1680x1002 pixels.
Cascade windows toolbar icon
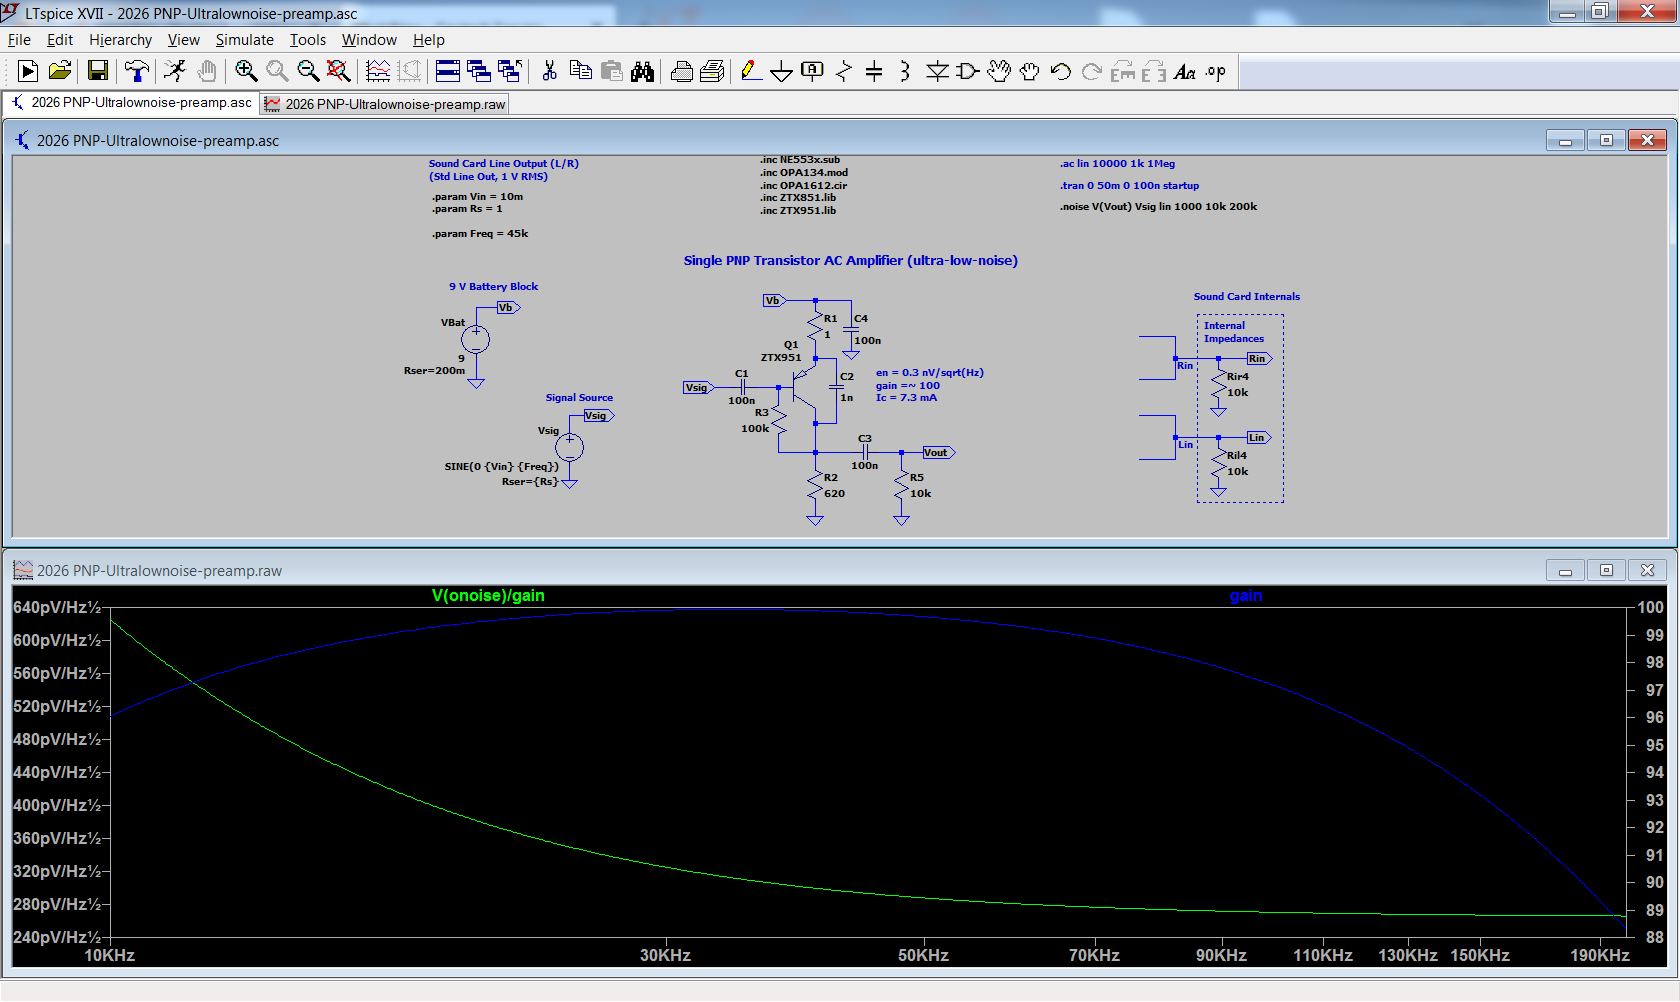point(479,71)
